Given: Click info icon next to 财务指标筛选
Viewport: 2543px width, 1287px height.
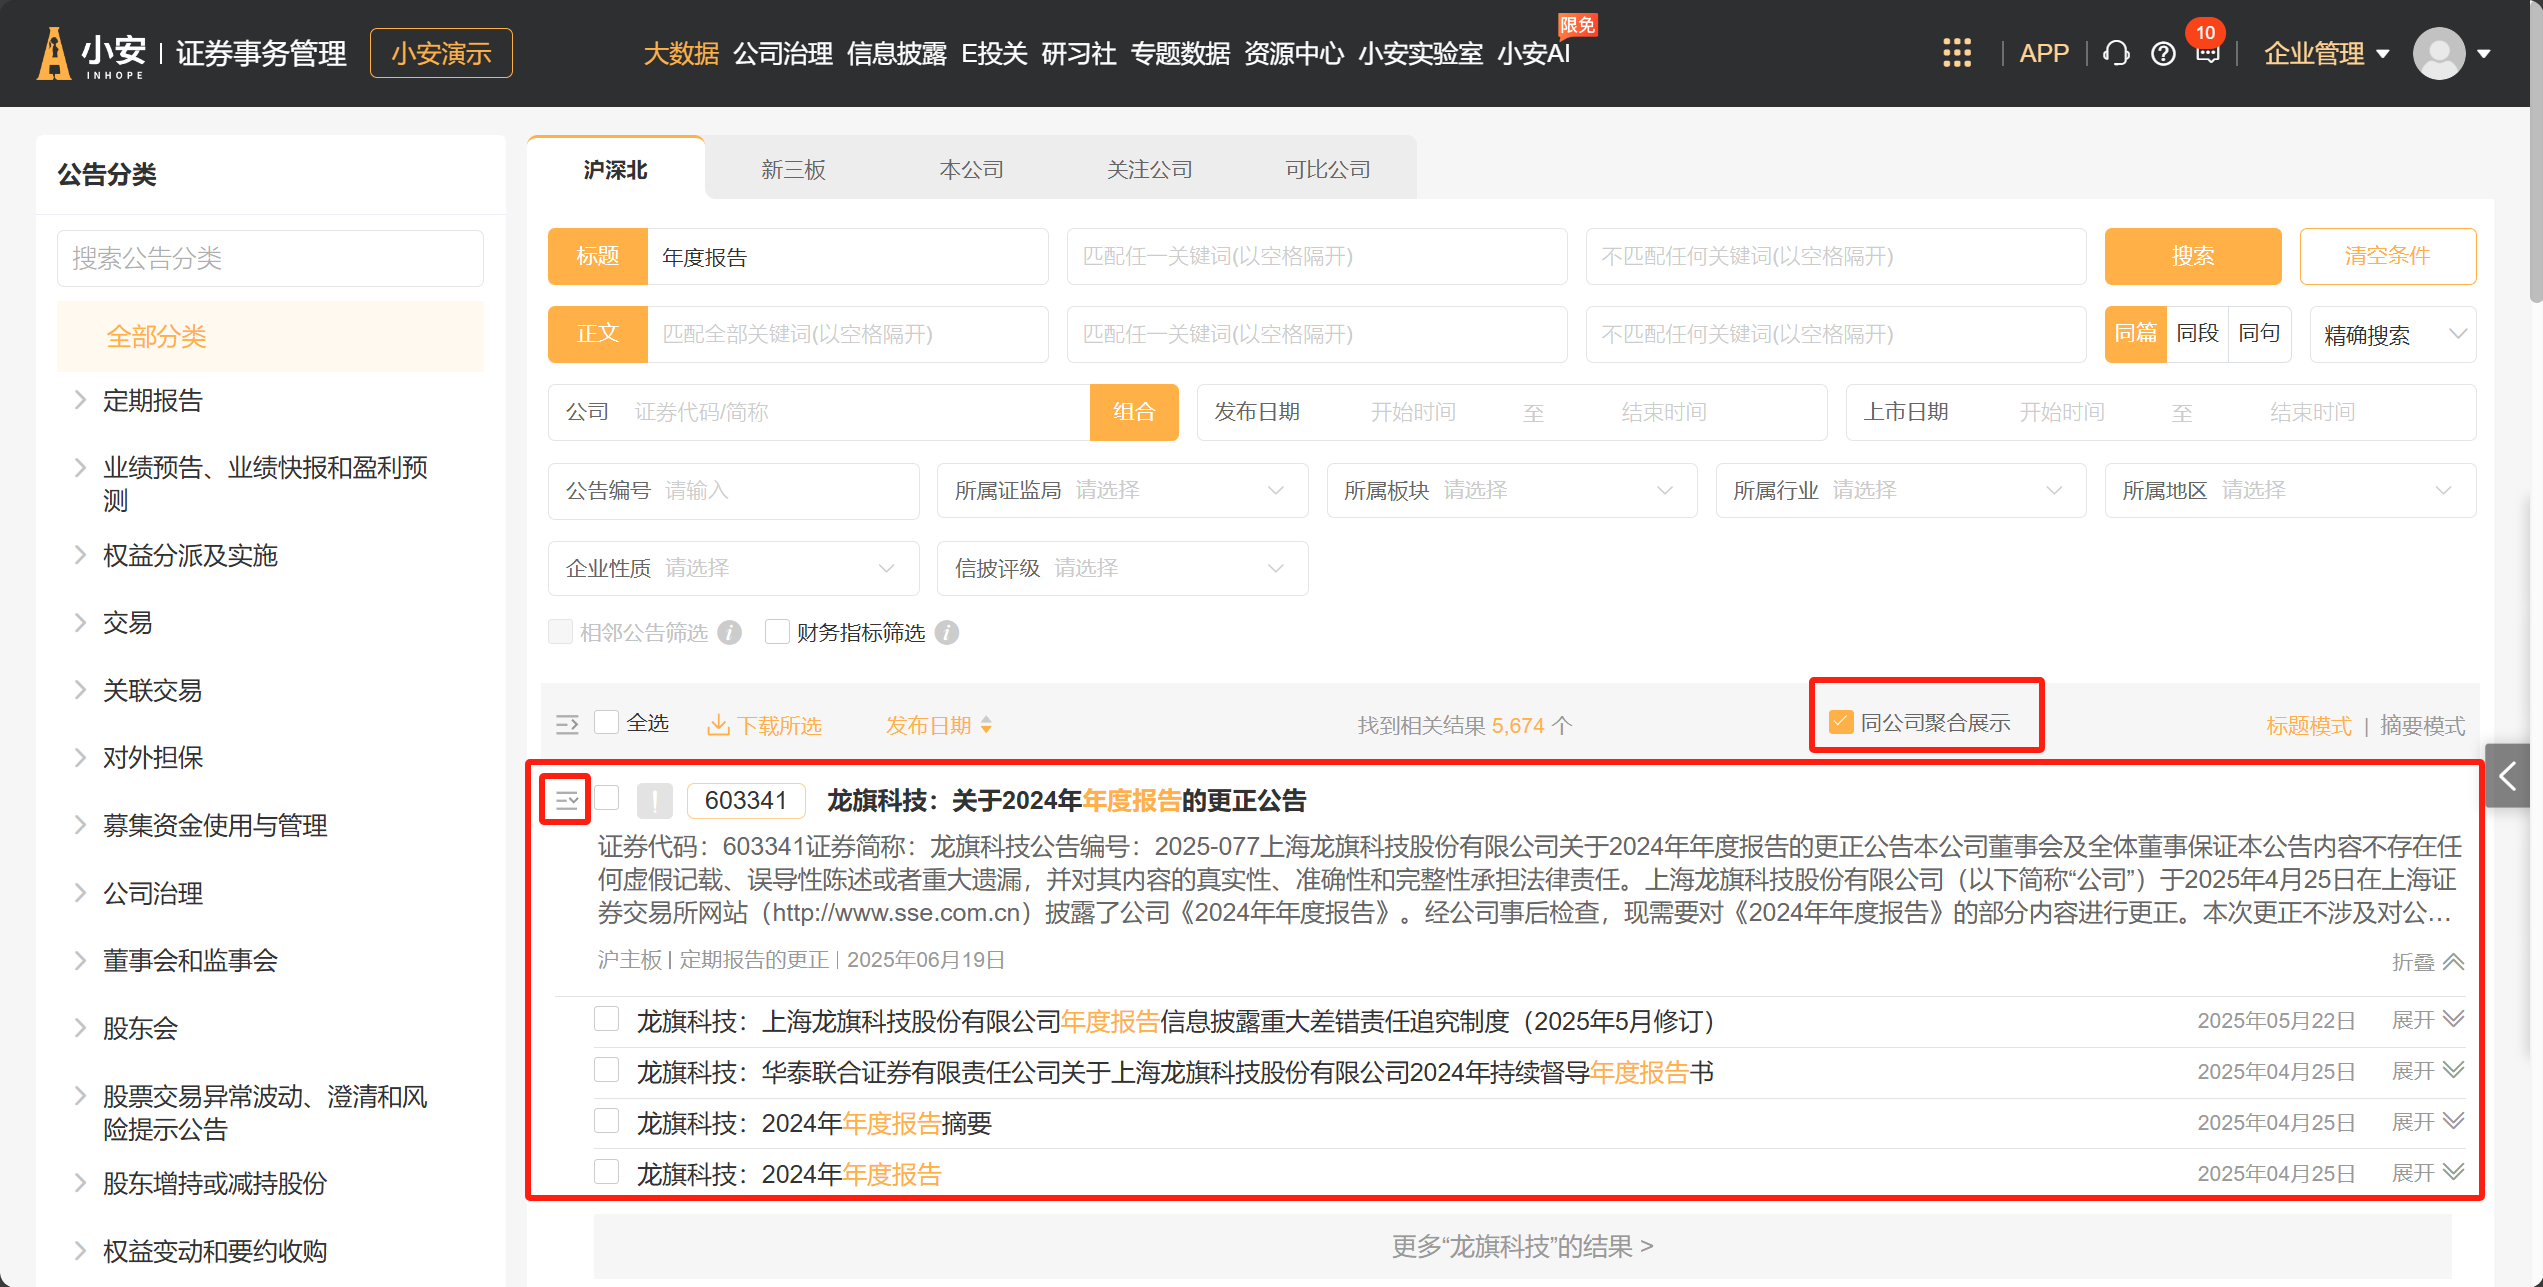Looking at the screenshot, I should [947, 633].
